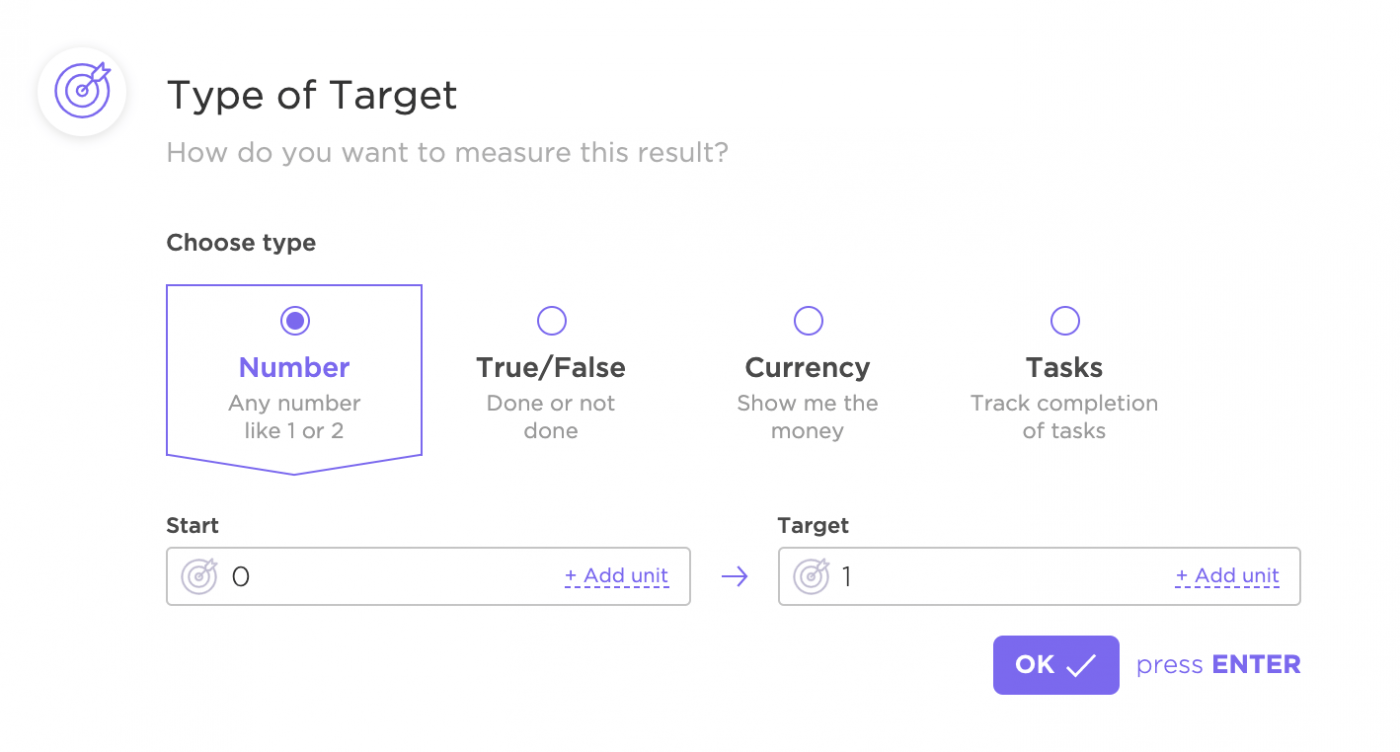Image resolution: width=1400 pixels, height=752 pixels.
Task: Choose the Tasks type label
Action: (1064, 368)
